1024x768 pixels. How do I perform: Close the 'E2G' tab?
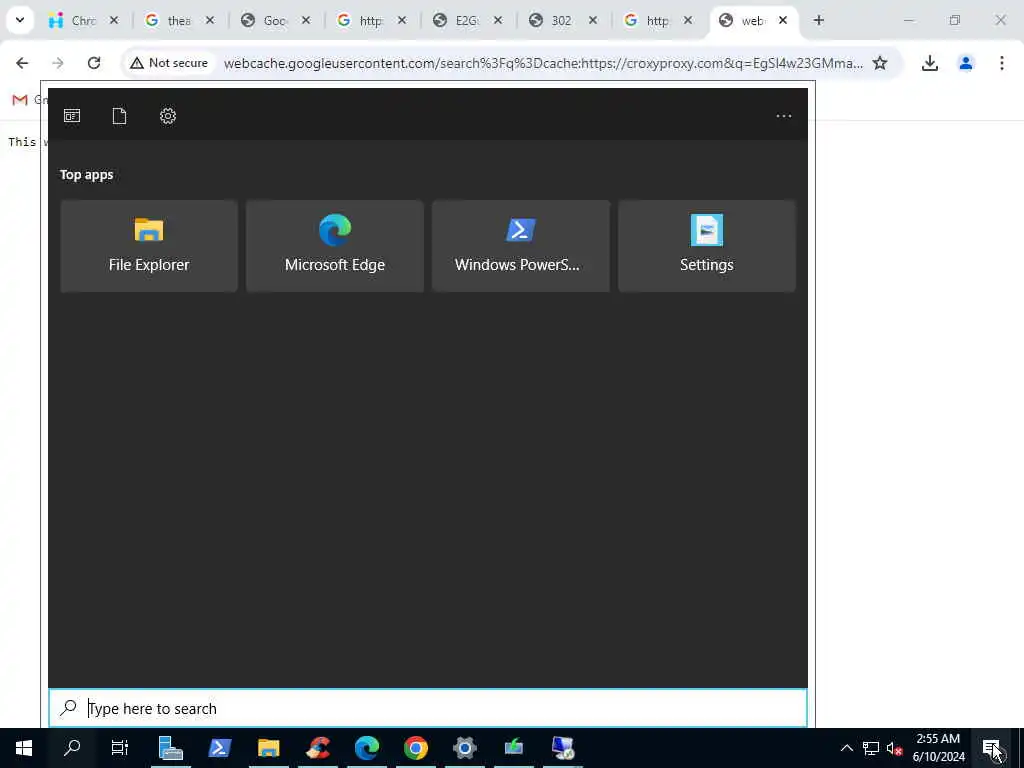coord(498,20)
